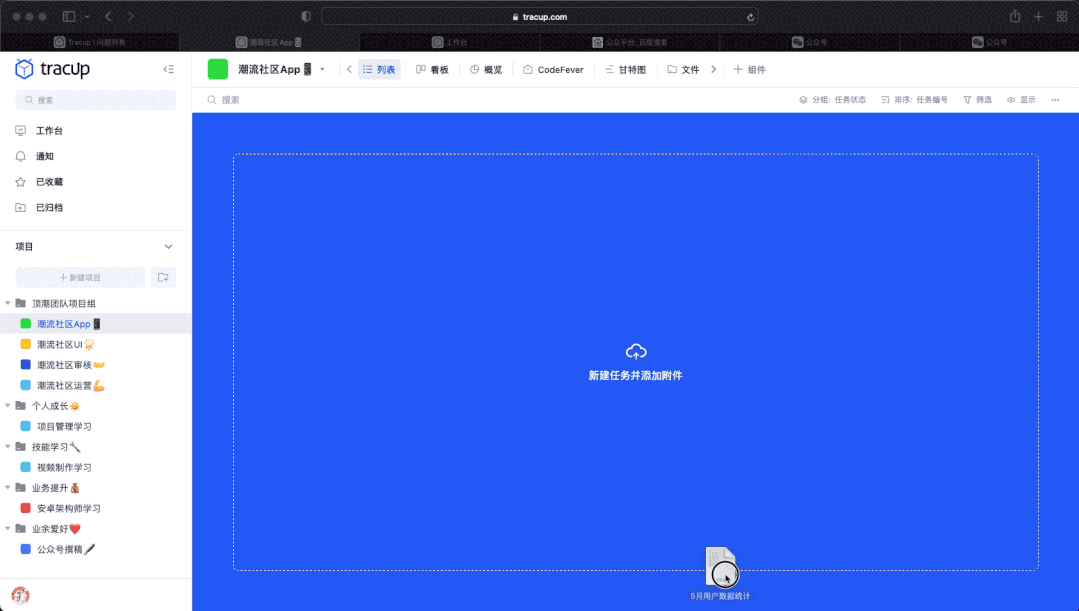Collapse 顶潮团队项目组 folder
This screenshot has height=611, width=1079.
8,303
